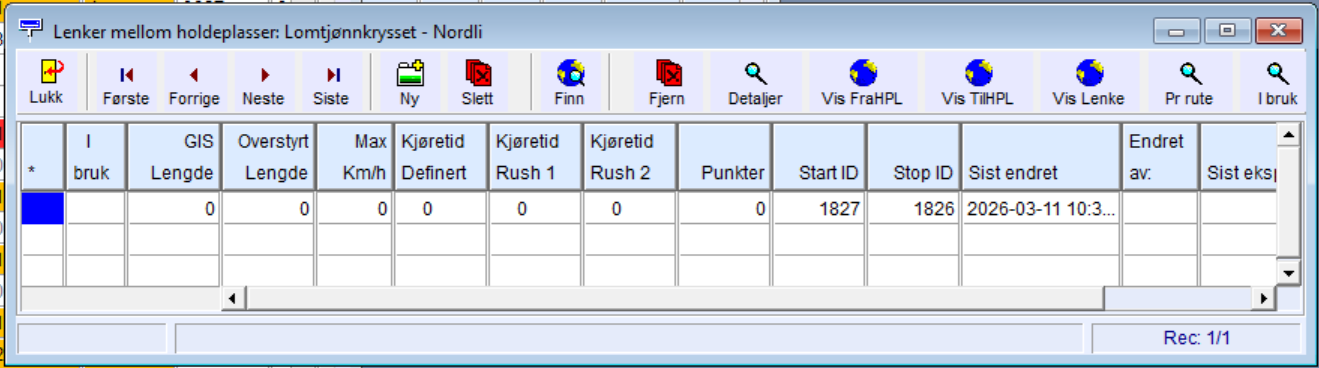Create a new link with Ny
Screen dimensions: 1319x368
click(410, 83)
